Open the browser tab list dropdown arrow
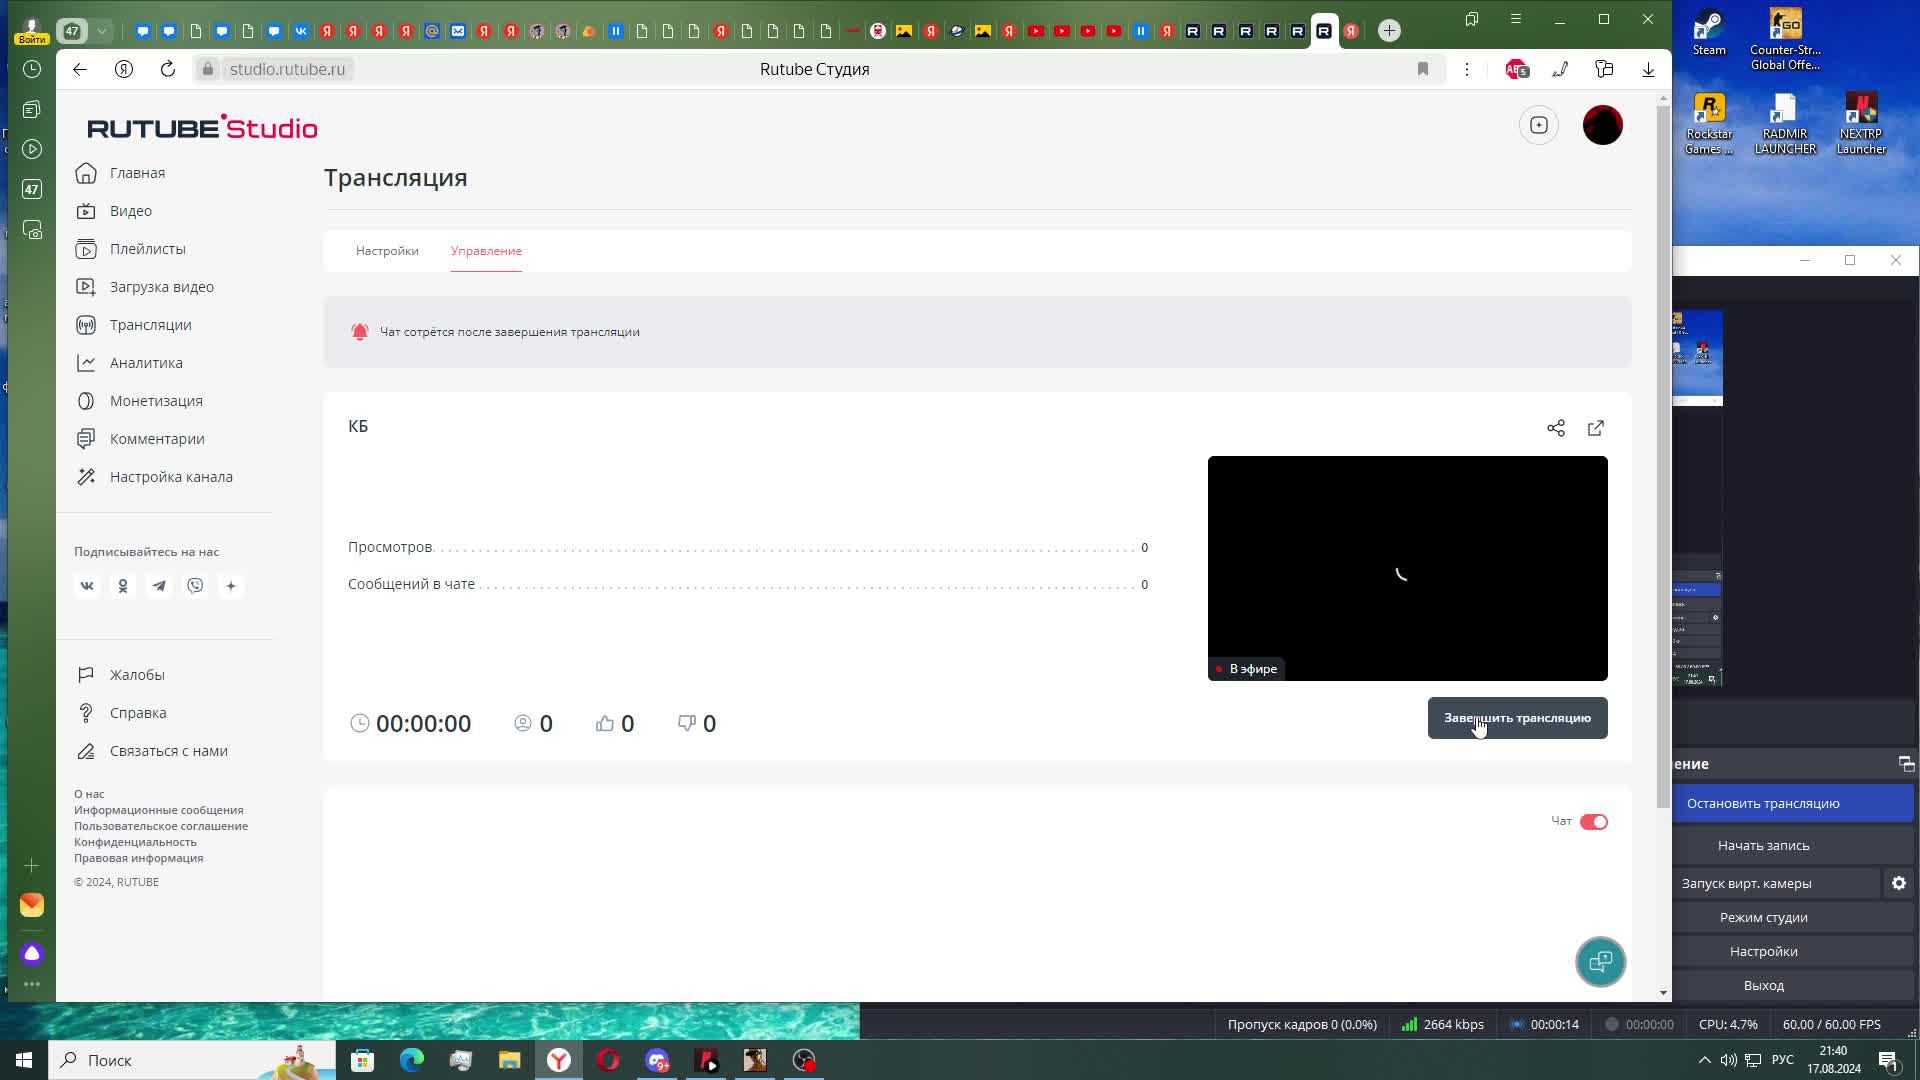Screen dimensions: 1920x1080 (102, 31)
